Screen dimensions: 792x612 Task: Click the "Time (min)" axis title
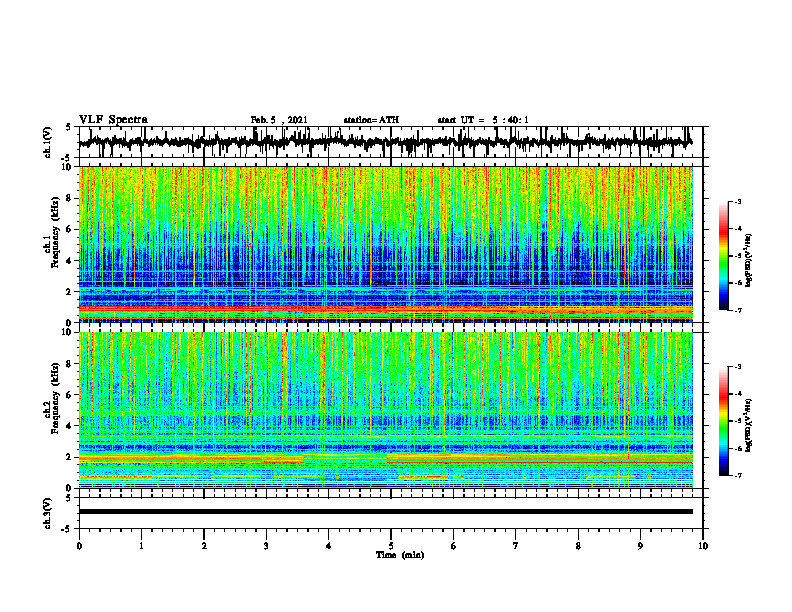point(400,555)
